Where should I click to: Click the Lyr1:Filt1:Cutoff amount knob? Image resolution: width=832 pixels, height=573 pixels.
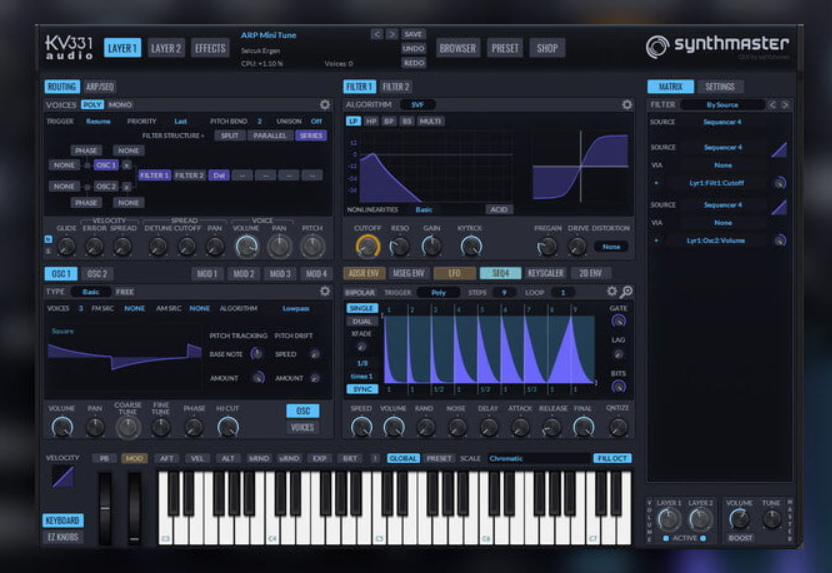(779, 183)
